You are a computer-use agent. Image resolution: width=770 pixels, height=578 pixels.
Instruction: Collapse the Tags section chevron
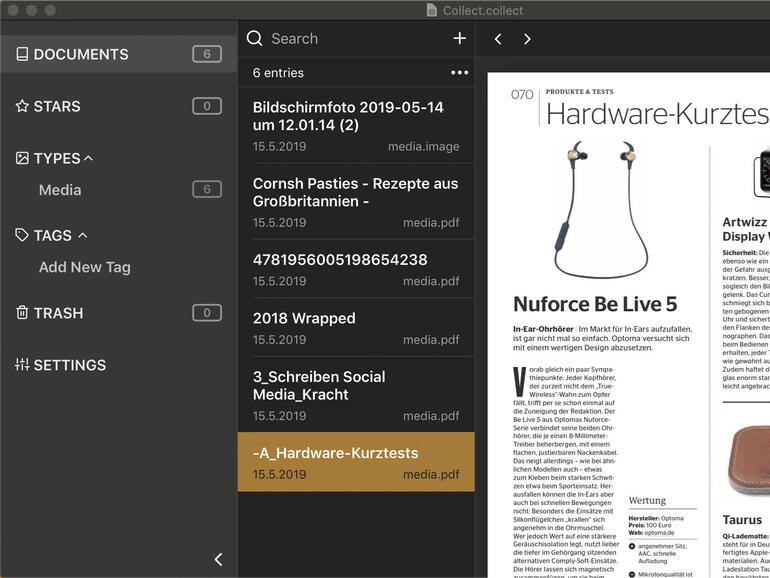[83, 235]
